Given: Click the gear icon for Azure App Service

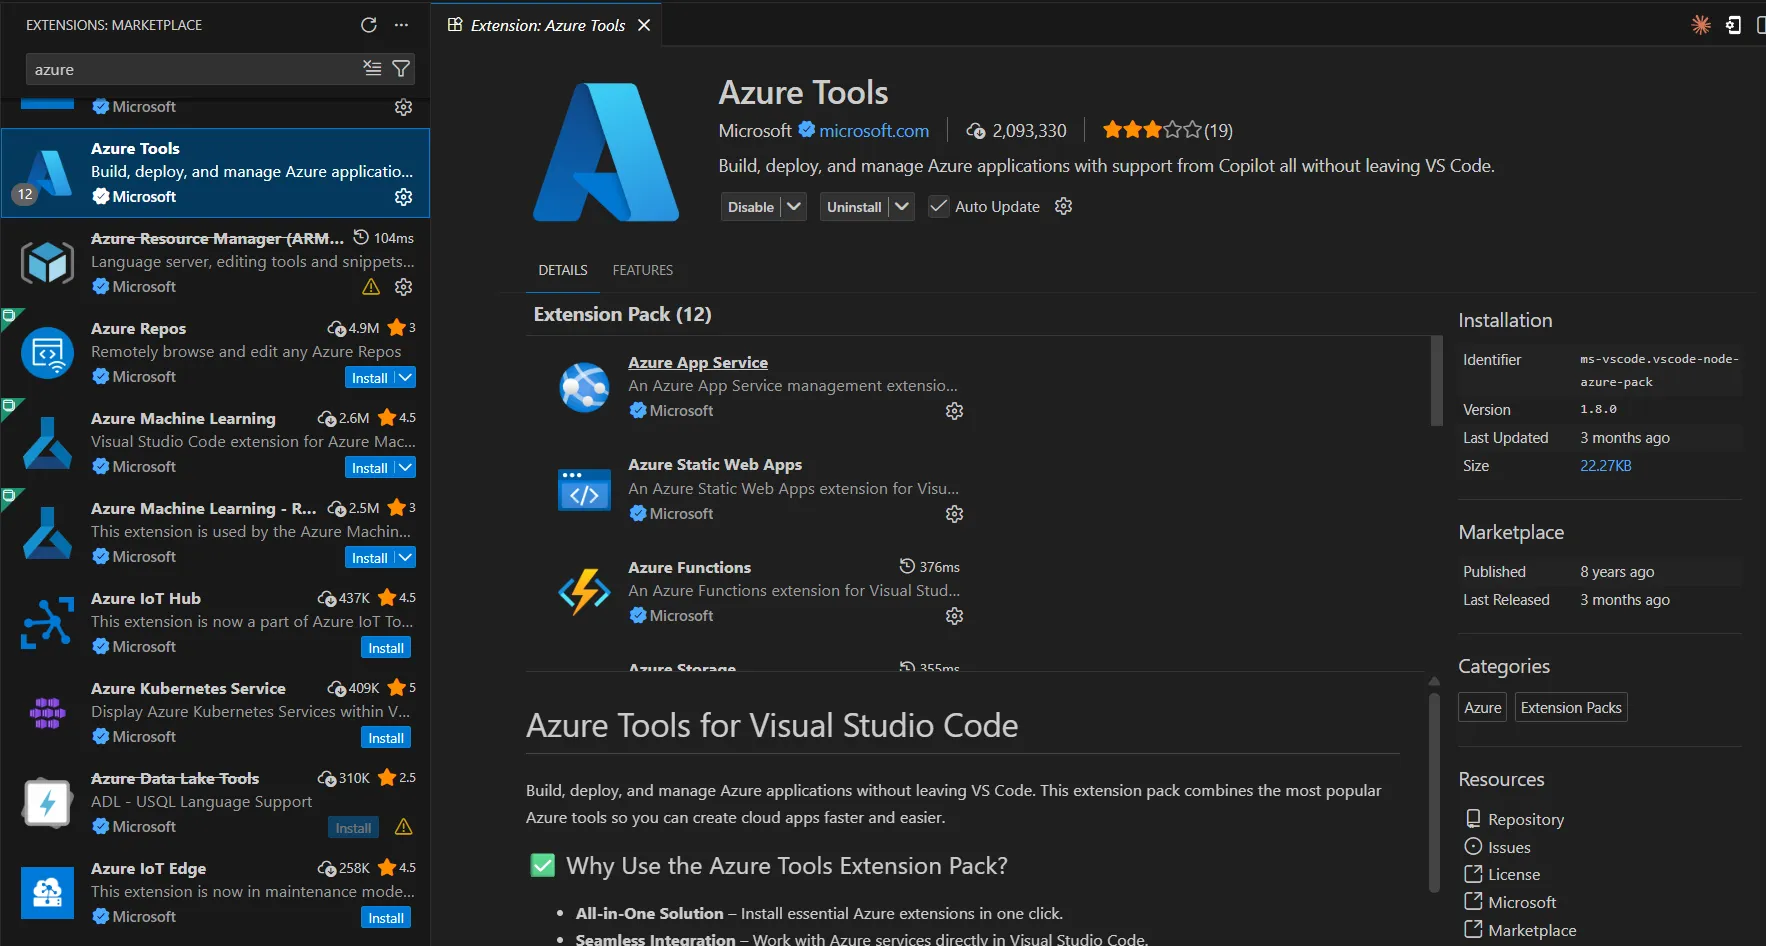Looking at the screenshot, I should click(954, 411).
